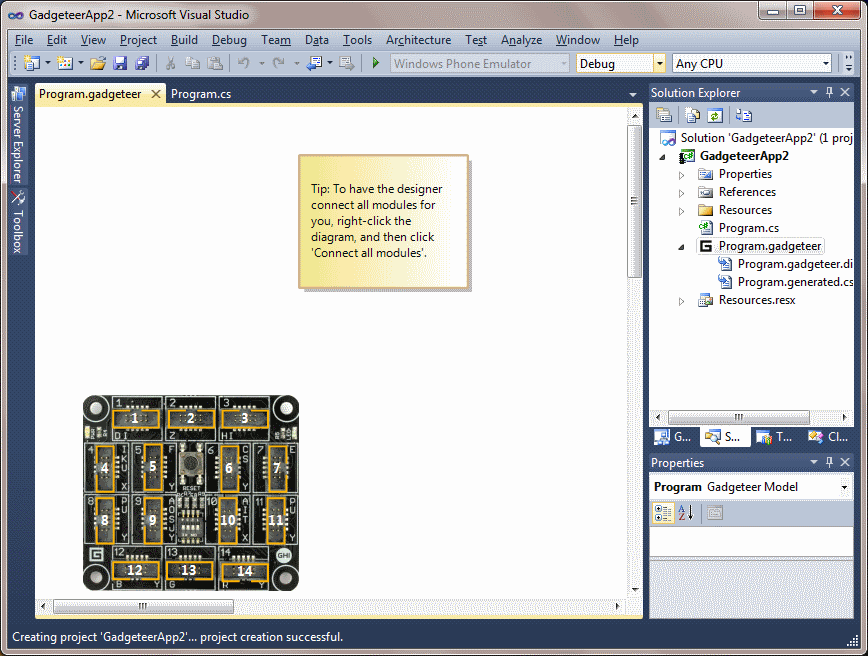Open the Architecture menu
This screenshot has width=868, height=656.
pos(418,40)
